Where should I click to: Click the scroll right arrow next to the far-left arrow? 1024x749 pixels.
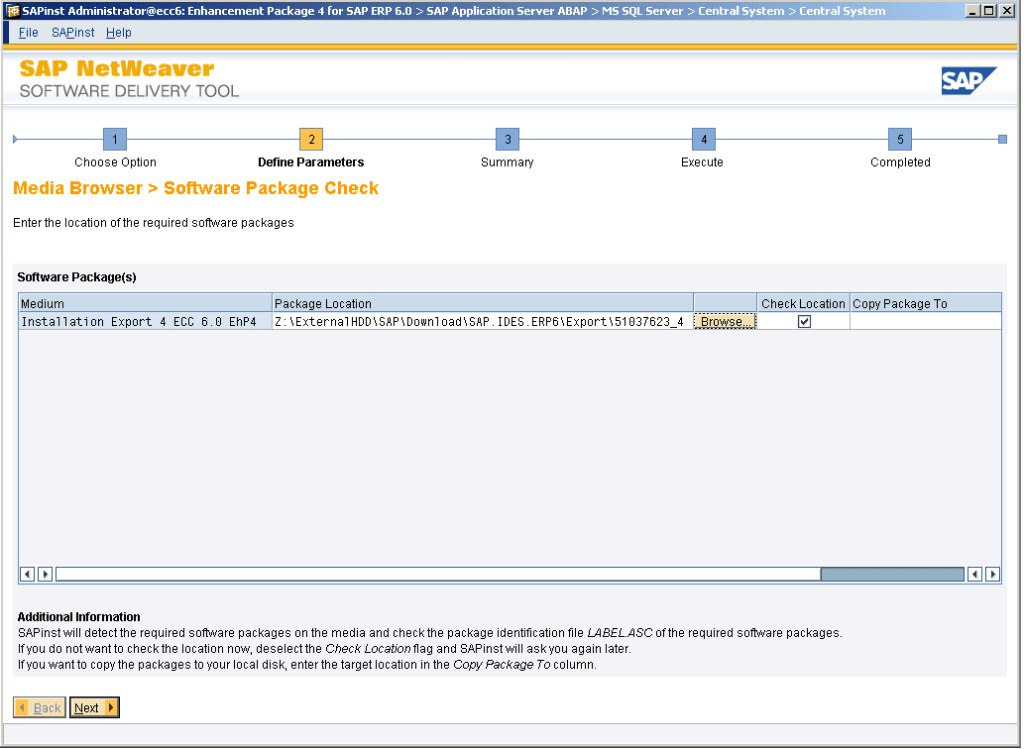tap(45, 574)
